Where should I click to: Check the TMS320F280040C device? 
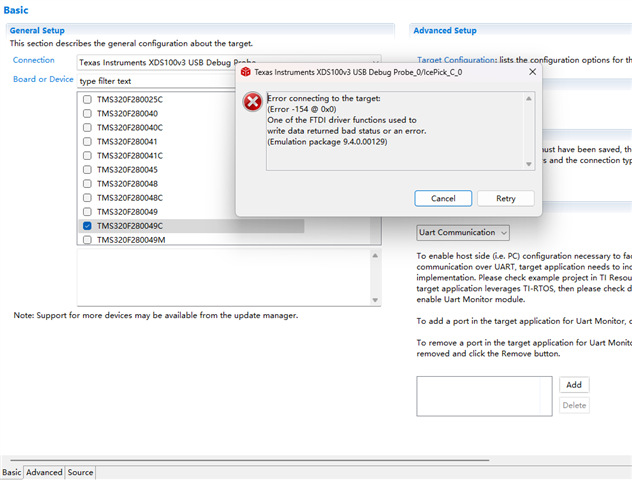click(87, 128)
